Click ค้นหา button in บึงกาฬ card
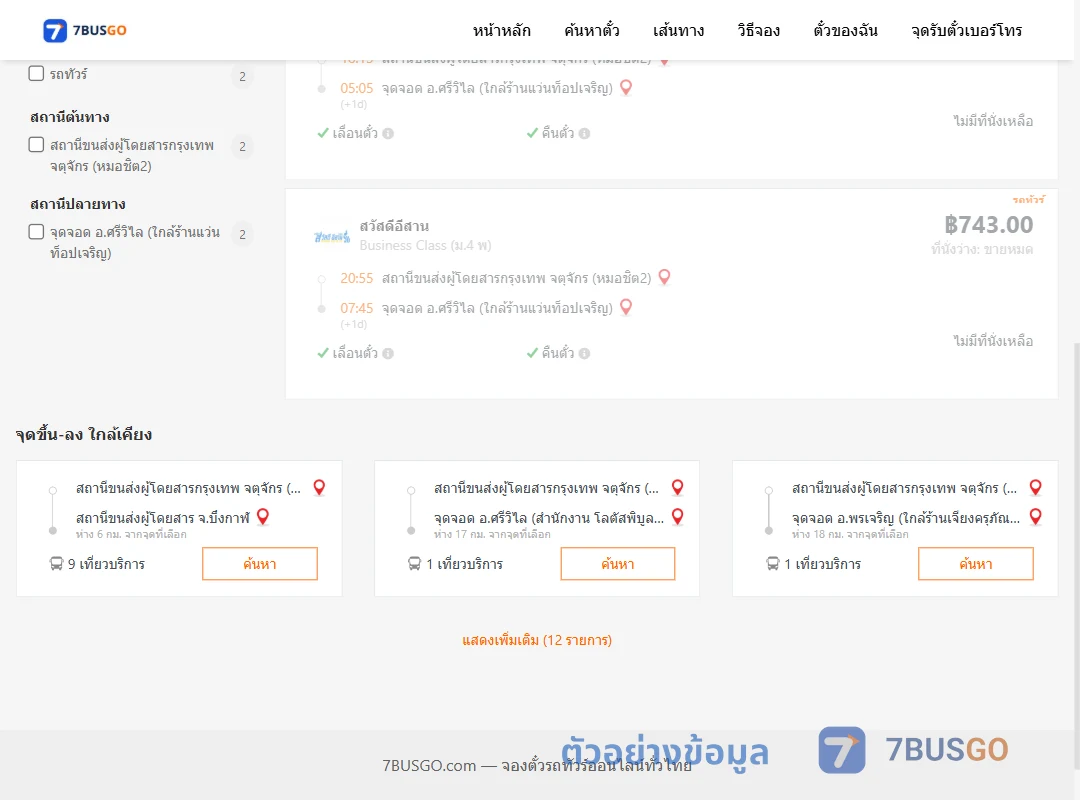1080x800 pixels. pos(260,564)
